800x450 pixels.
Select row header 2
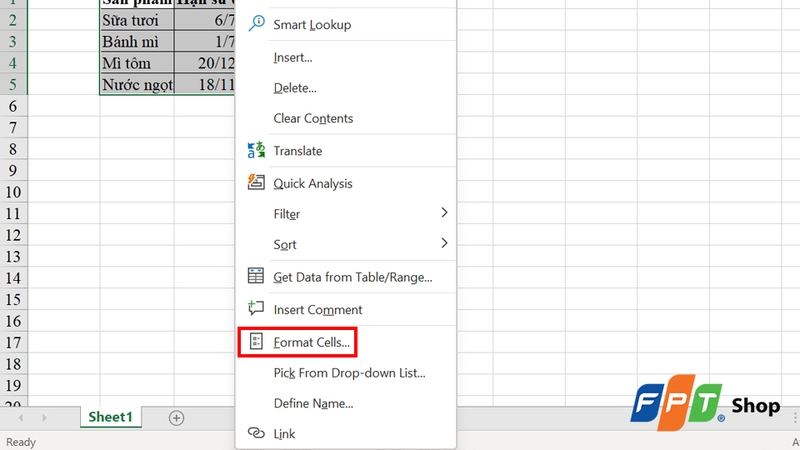pos(13,20)
